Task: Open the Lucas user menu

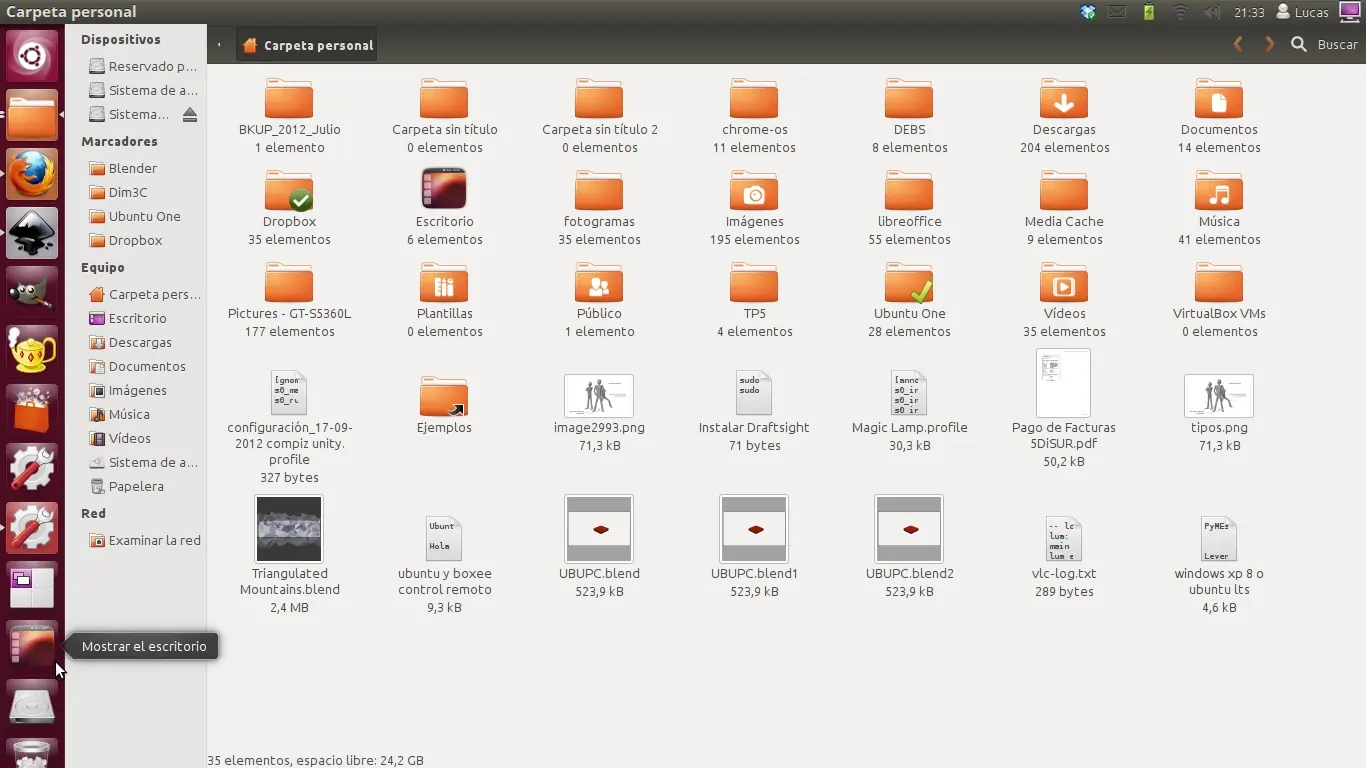Action: [1302, 13]
